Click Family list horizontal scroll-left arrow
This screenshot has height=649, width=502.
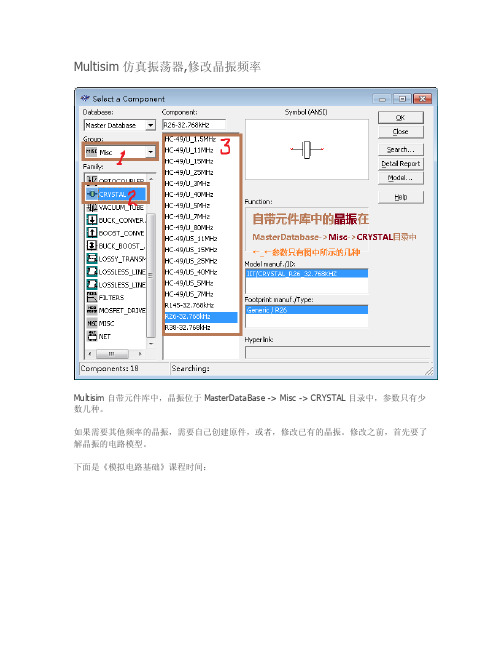90,354
